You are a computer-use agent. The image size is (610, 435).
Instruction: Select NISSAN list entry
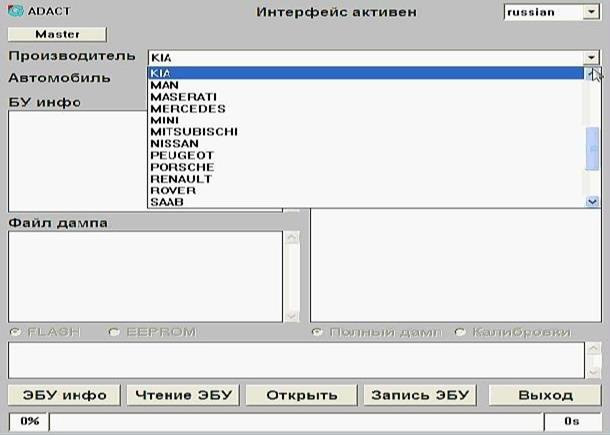point(366,144)
